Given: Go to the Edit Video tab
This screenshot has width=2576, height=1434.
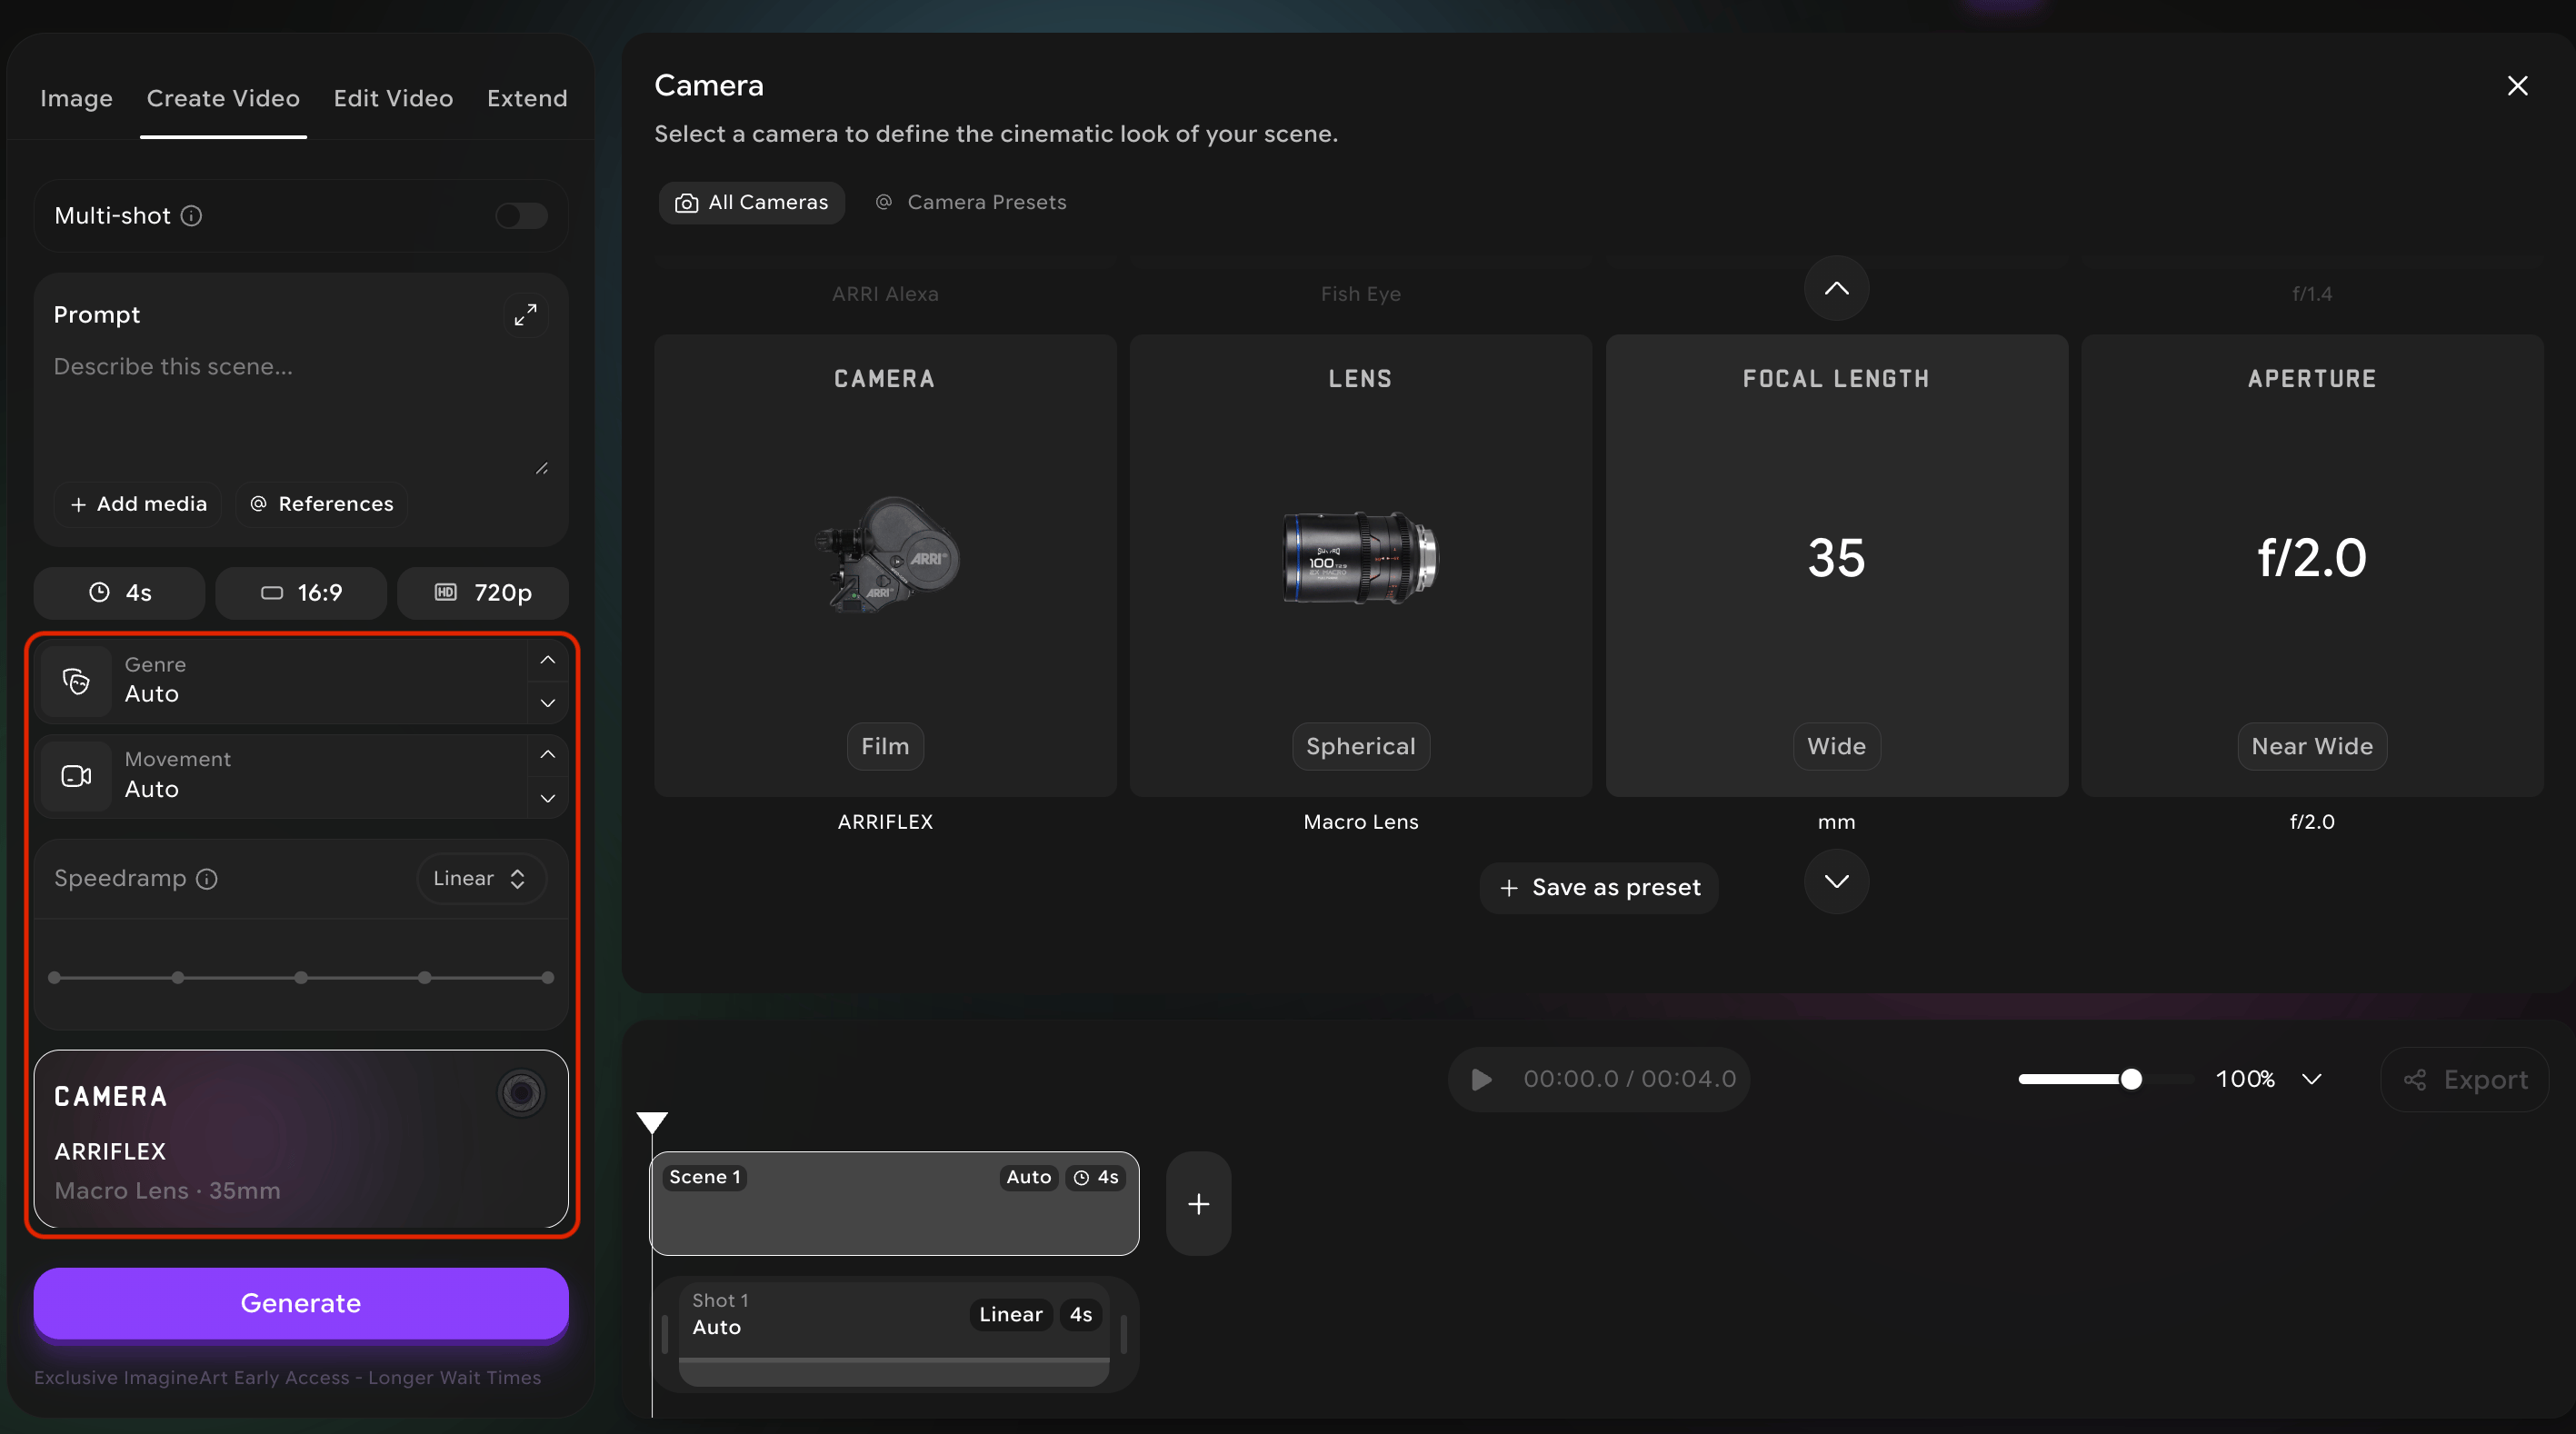Looking at the screenshot, I should coord(393,98).
